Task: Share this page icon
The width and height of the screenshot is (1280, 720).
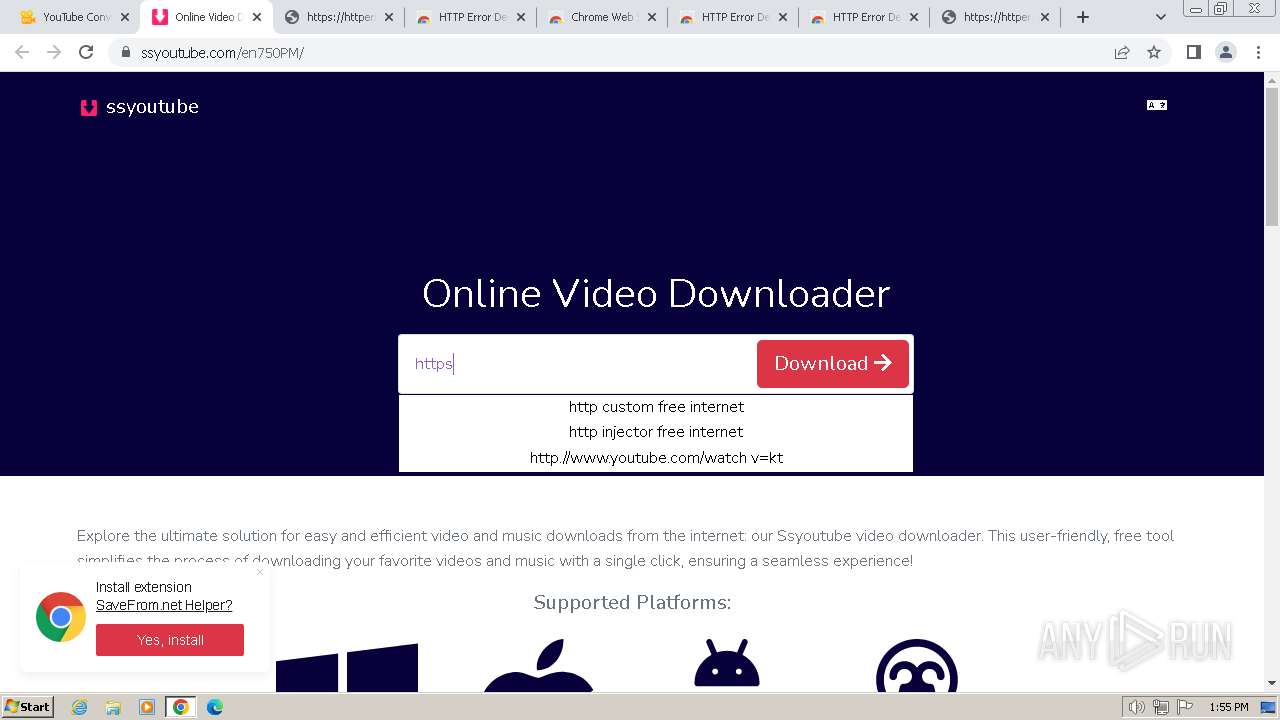Action: coord(1122,53)
